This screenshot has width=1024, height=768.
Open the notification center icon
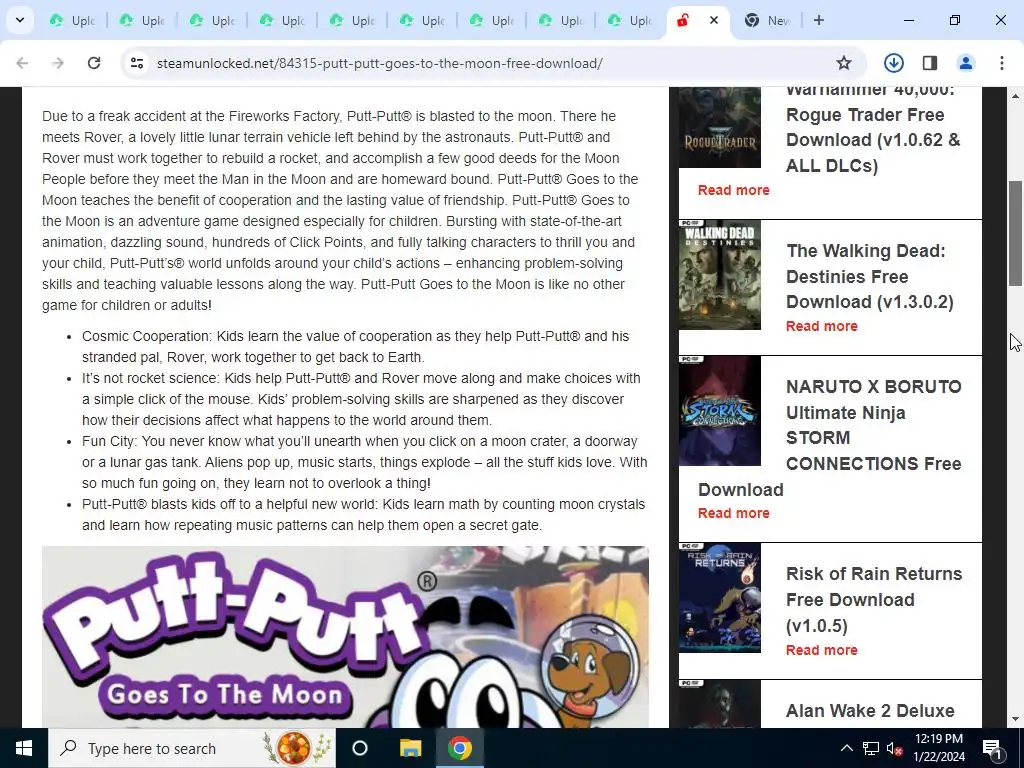tap(993, 748)
